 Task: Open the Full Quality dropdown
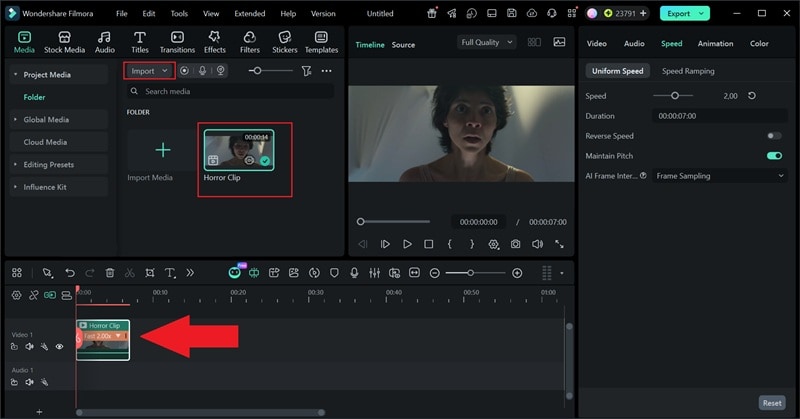487,43
